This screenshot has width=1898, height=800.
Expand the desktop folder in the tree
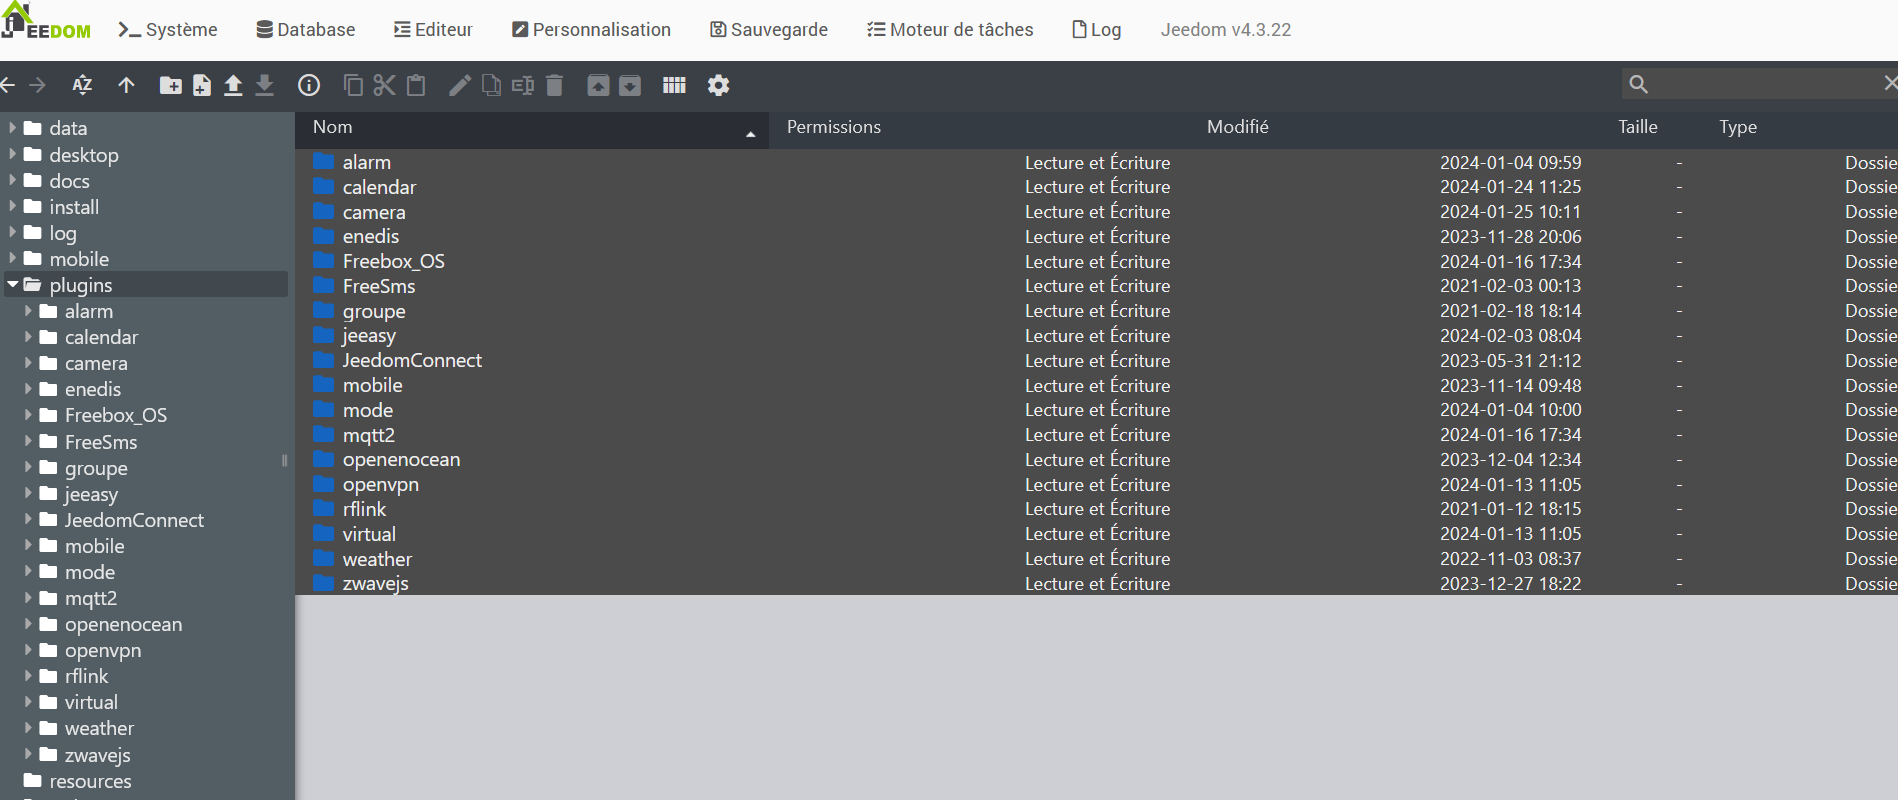[12, 154]
